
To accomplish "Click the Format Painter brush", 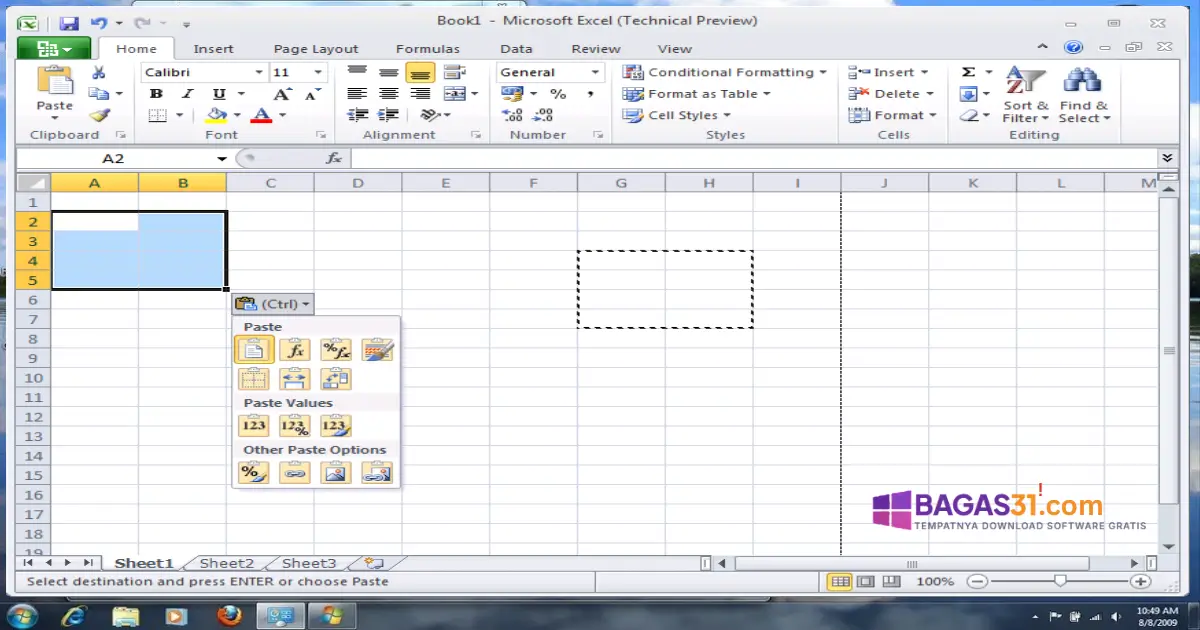I will click(98, 116).
